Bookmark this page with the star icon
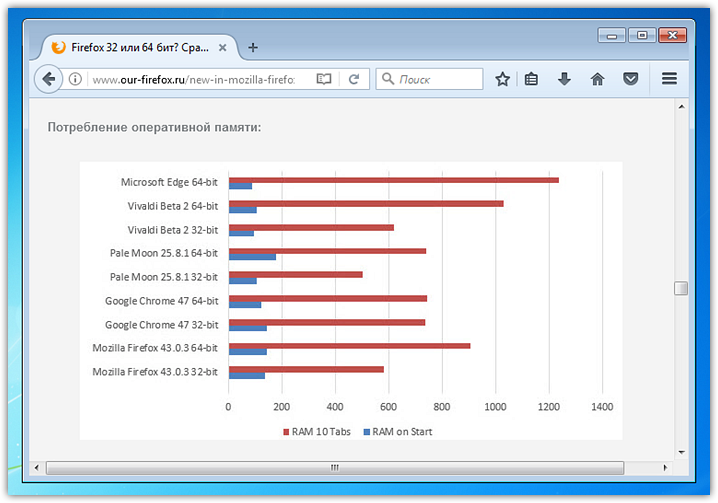The width and height of the screenshot is (718, 503). click(x=502, y=79)
